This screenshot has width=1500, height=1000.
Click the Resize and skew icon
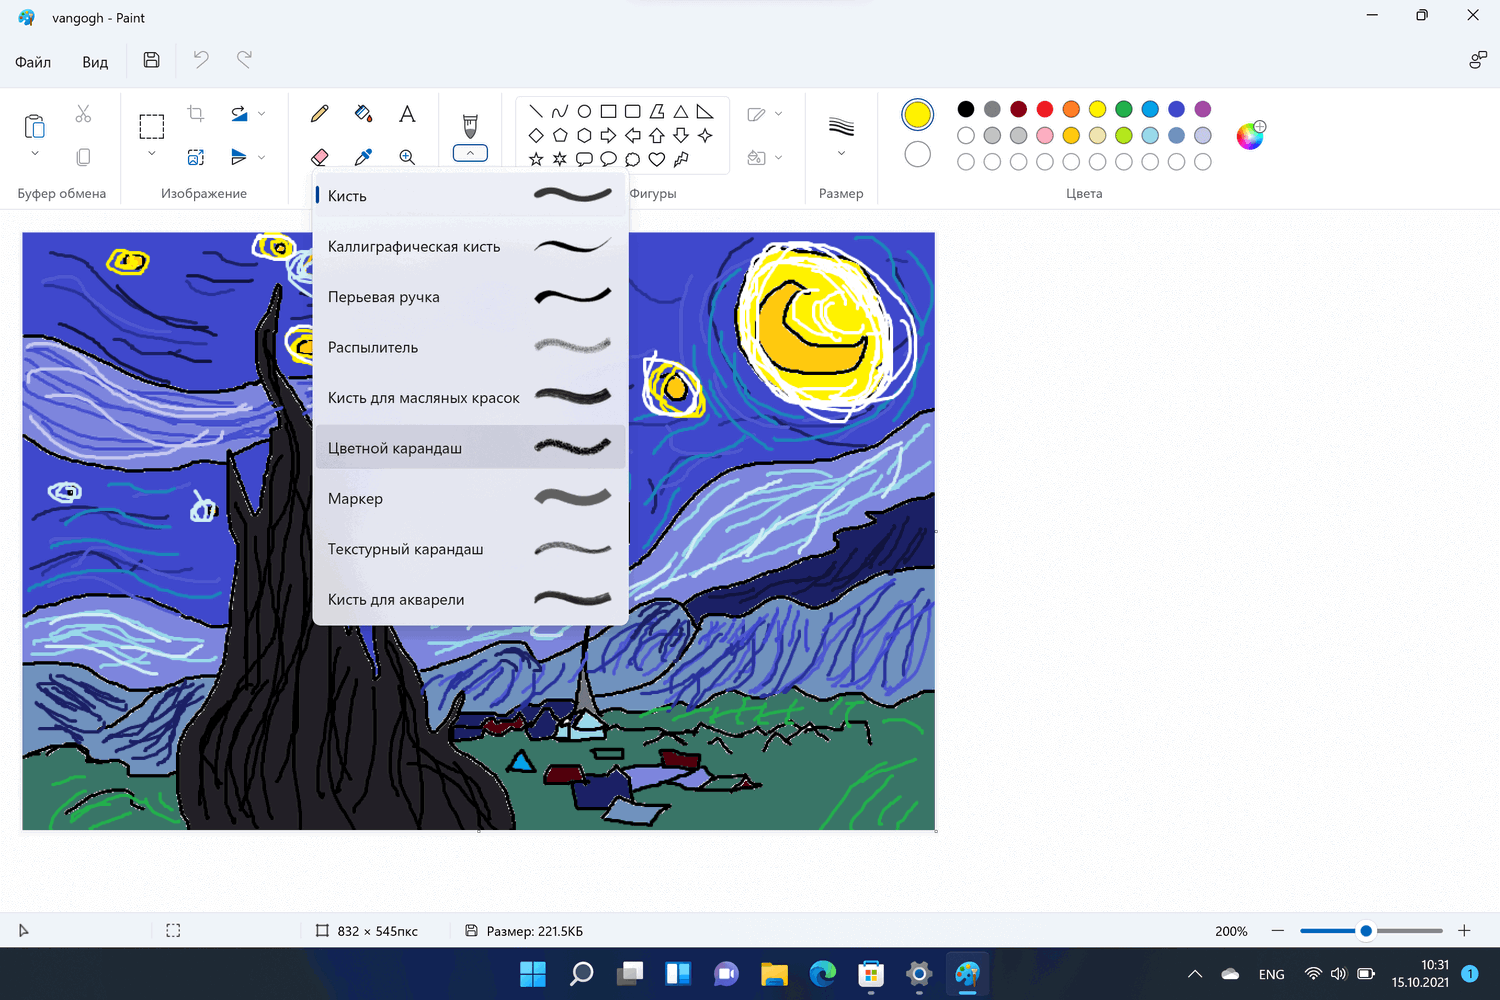pos(196,157)
